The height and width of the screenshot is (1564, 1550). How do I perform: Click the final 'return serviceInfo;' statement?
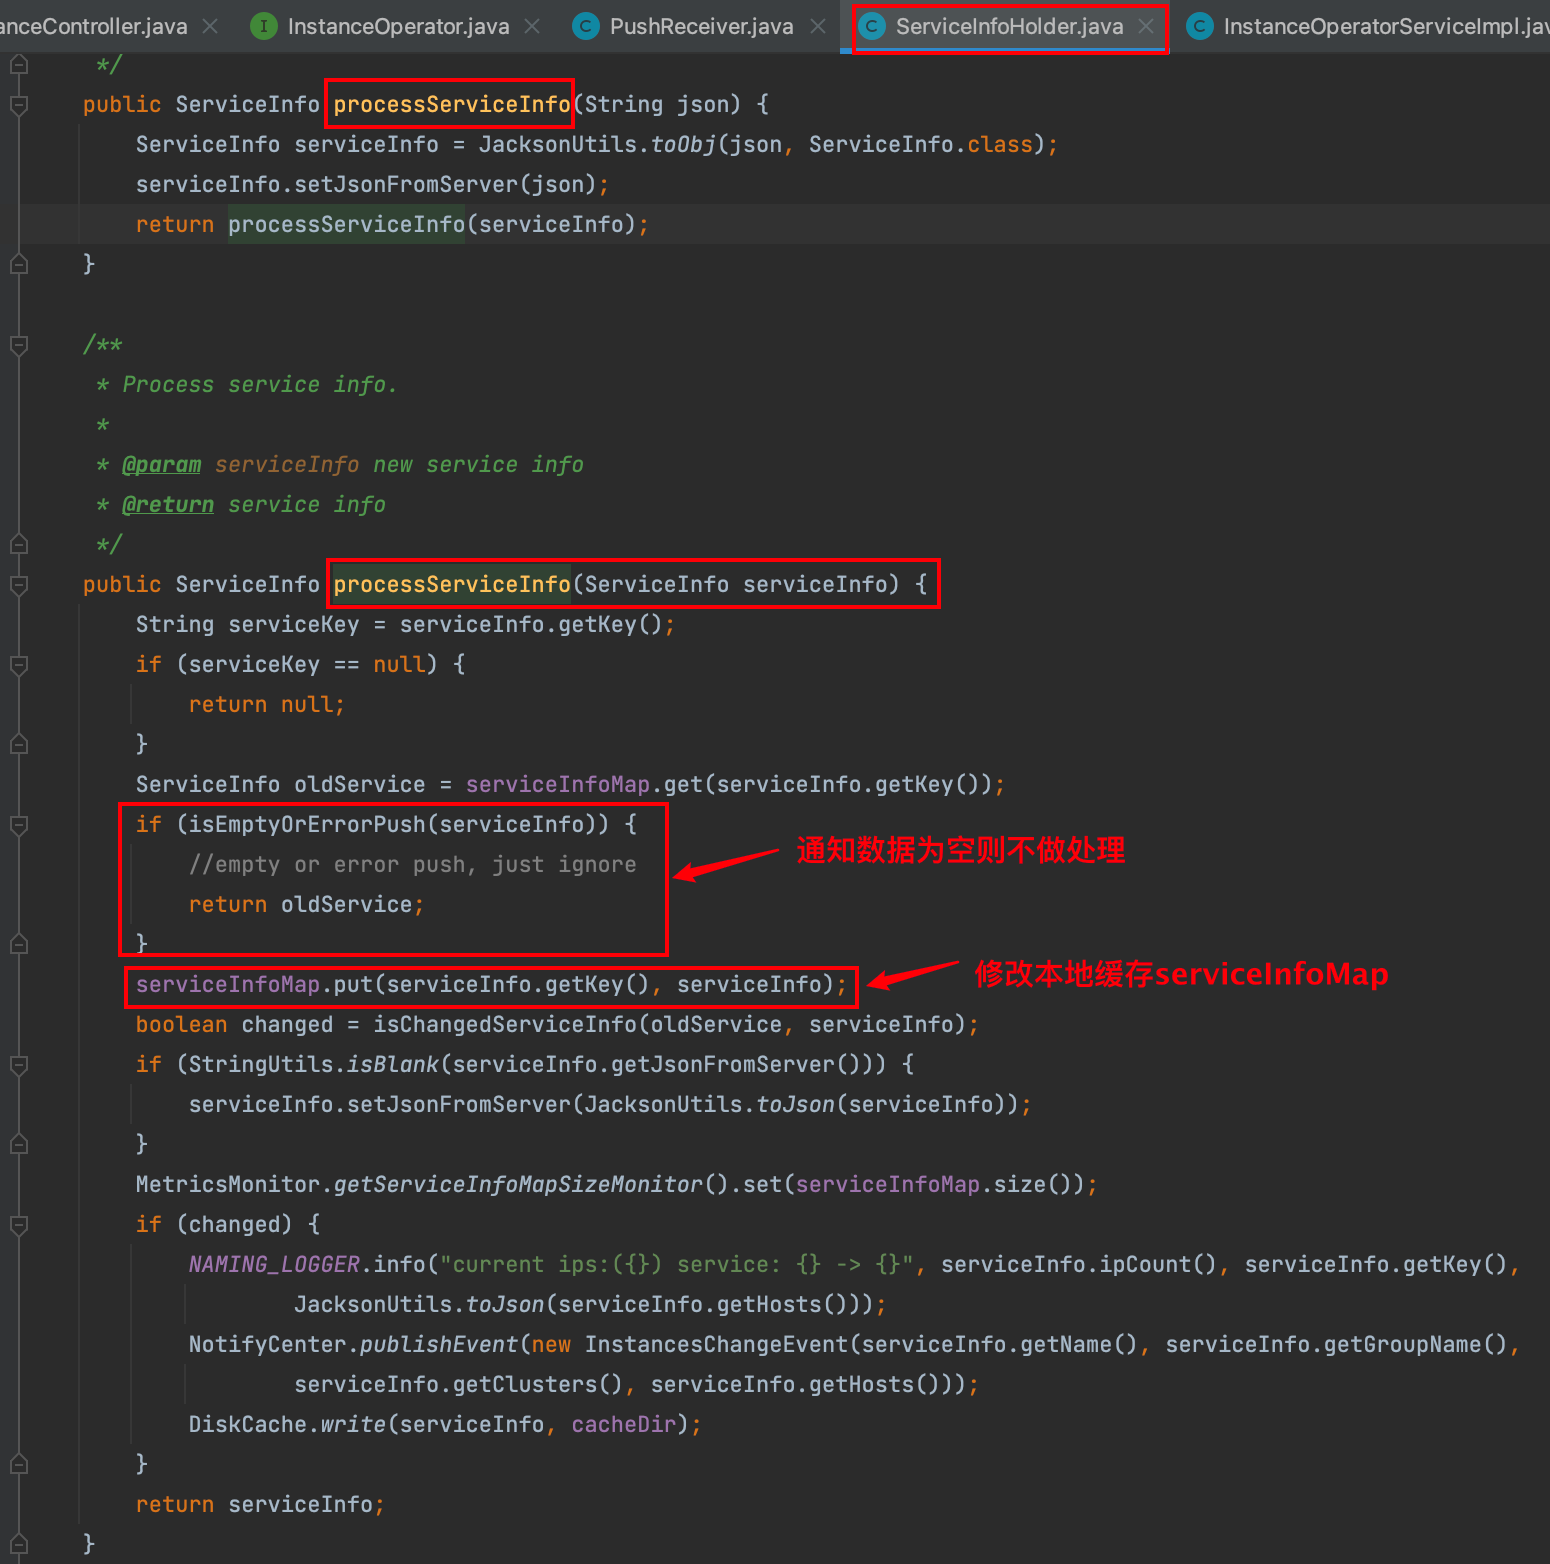click(x=260, y=1504)
